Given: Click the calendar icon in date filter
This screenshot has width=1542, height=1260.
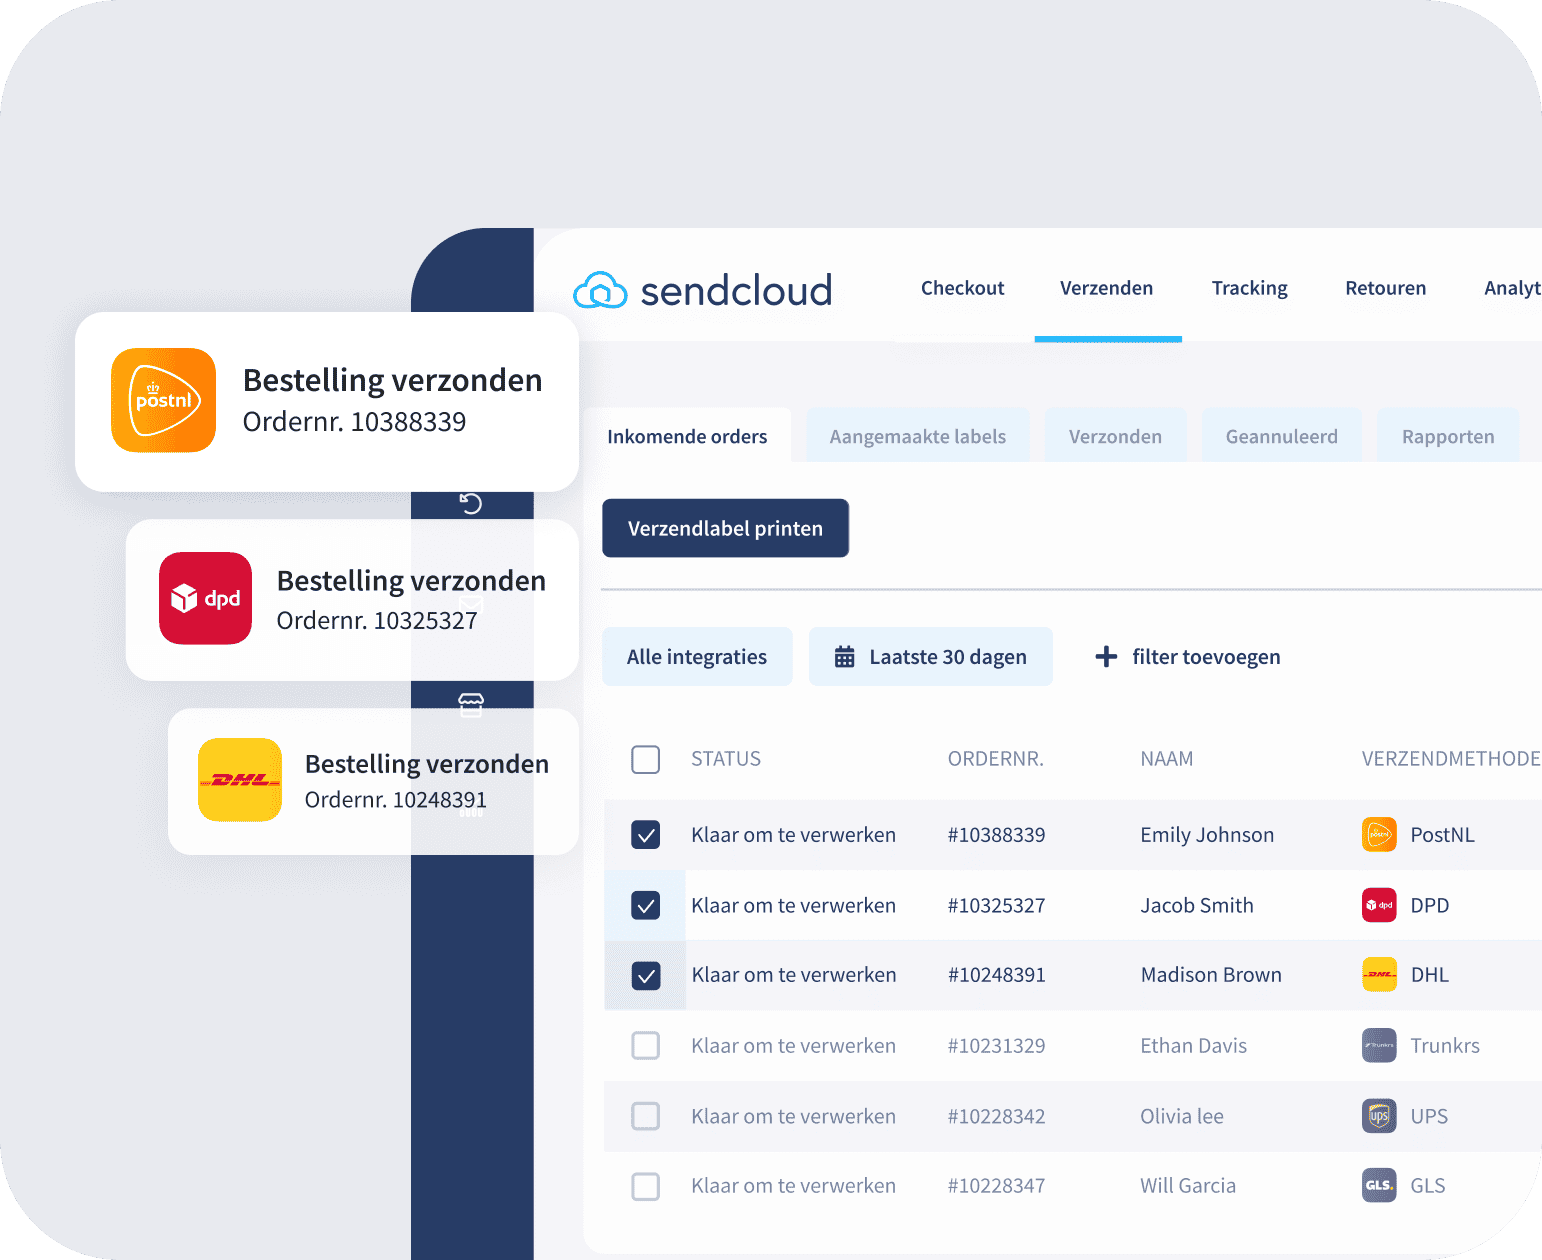Looking at the screenshot, I should coord(845,657).
